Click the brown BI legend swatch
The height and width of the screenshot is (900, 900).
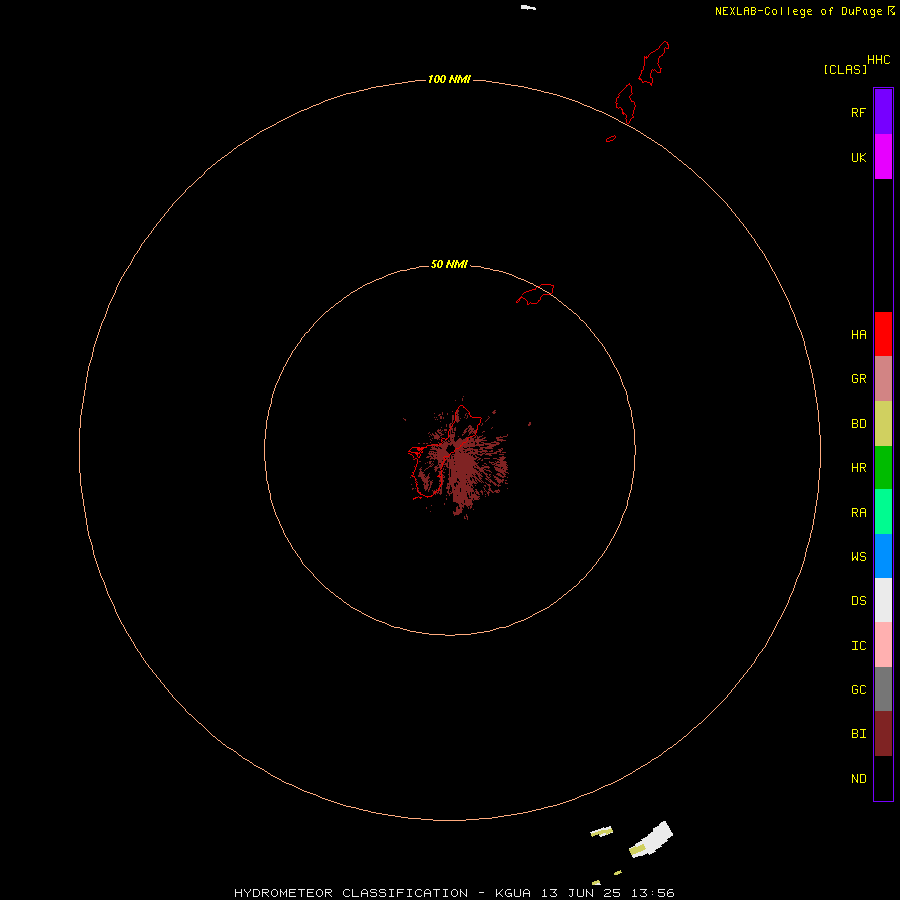click(x=883, y=734)
